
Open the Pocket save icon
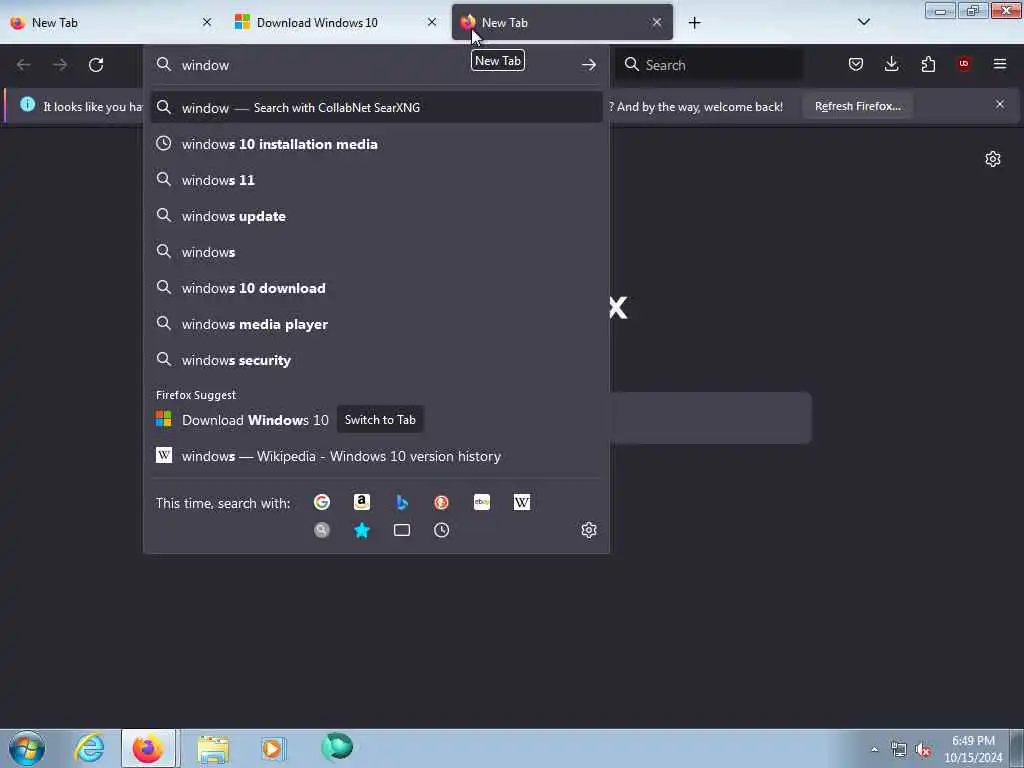point(856,64)
